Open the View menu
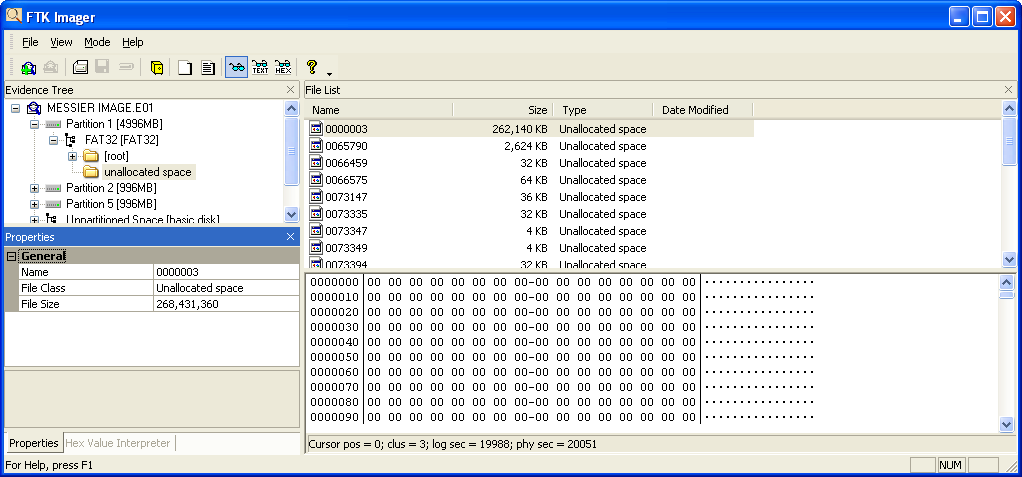1022x477 pixels. click(x=61, y=42)
